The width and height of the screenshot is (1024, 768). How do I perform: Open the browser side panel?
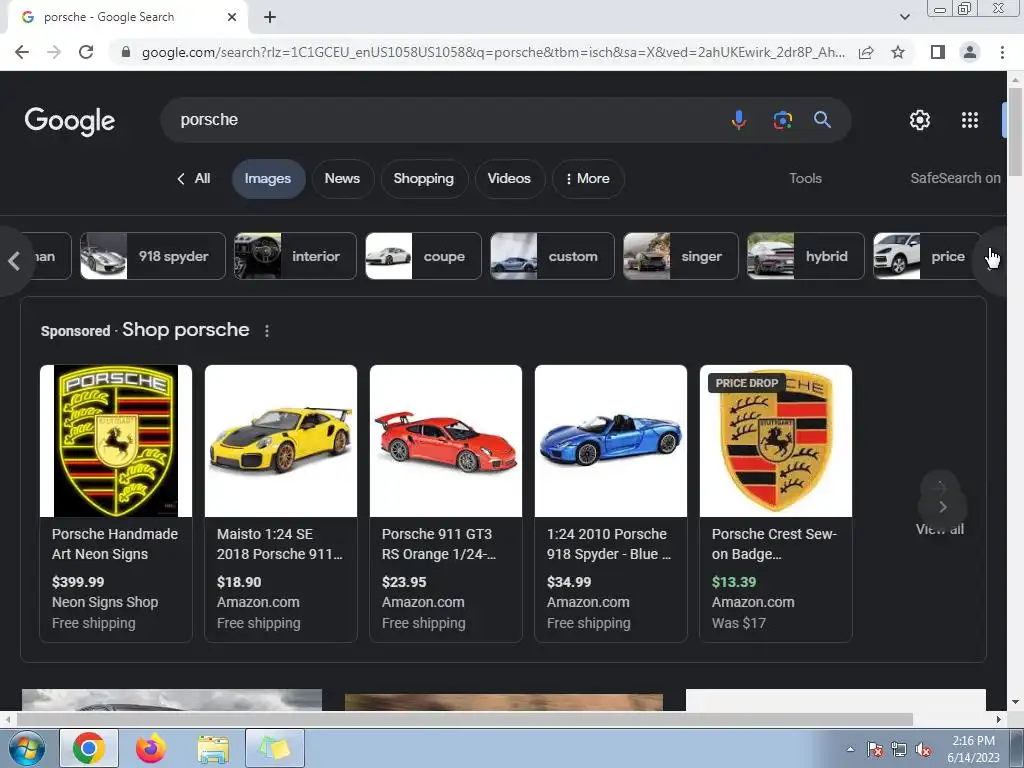click(938, 52)
